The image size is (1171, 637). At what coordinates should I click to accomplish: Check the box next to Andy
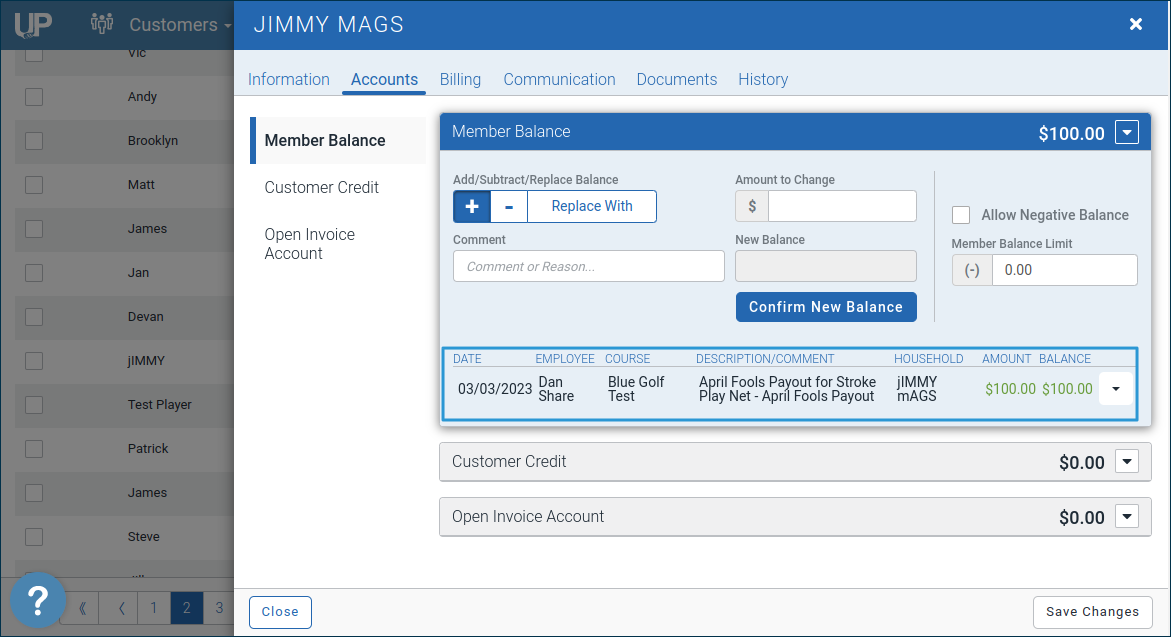pyautogui.click(x=34, y=97)
